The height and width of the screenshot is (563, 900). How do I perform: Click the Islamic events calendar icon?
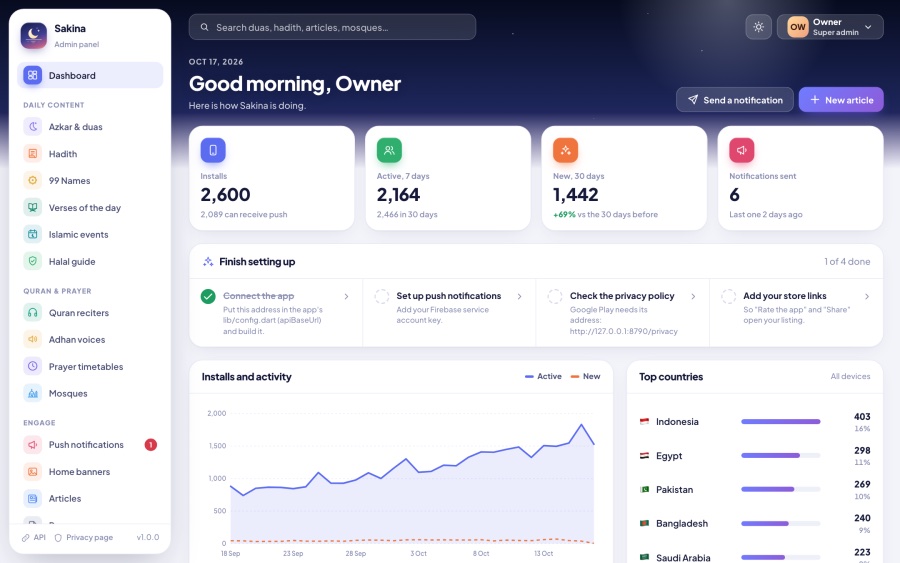(33, 234)
